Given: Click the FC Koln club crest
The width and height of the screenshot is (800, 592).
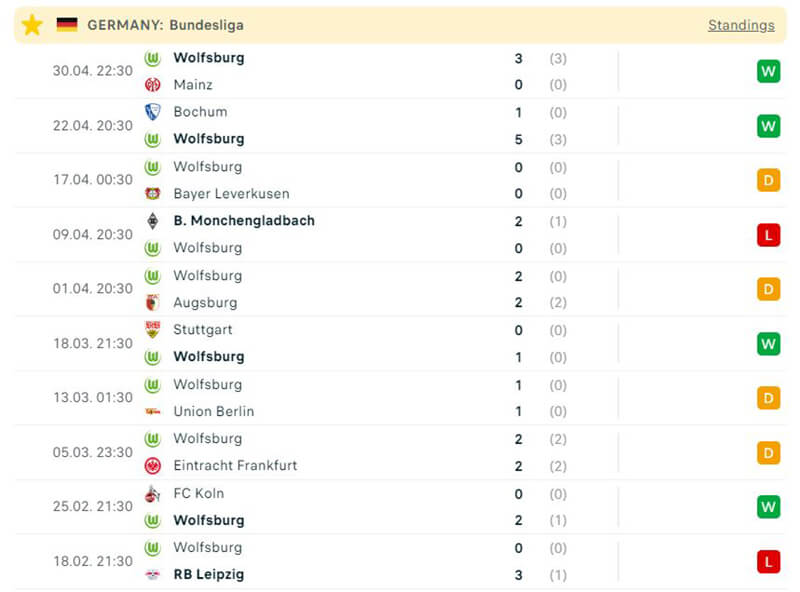Looking at the screenshot, I should [153, 493].
